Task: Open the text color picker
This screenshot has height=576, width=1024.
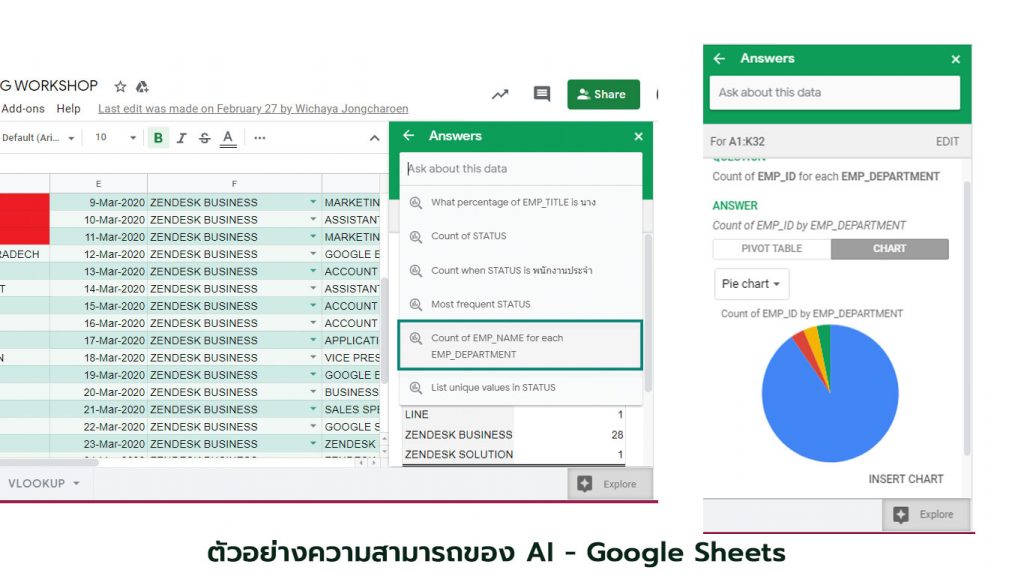Action: (228, 138)
